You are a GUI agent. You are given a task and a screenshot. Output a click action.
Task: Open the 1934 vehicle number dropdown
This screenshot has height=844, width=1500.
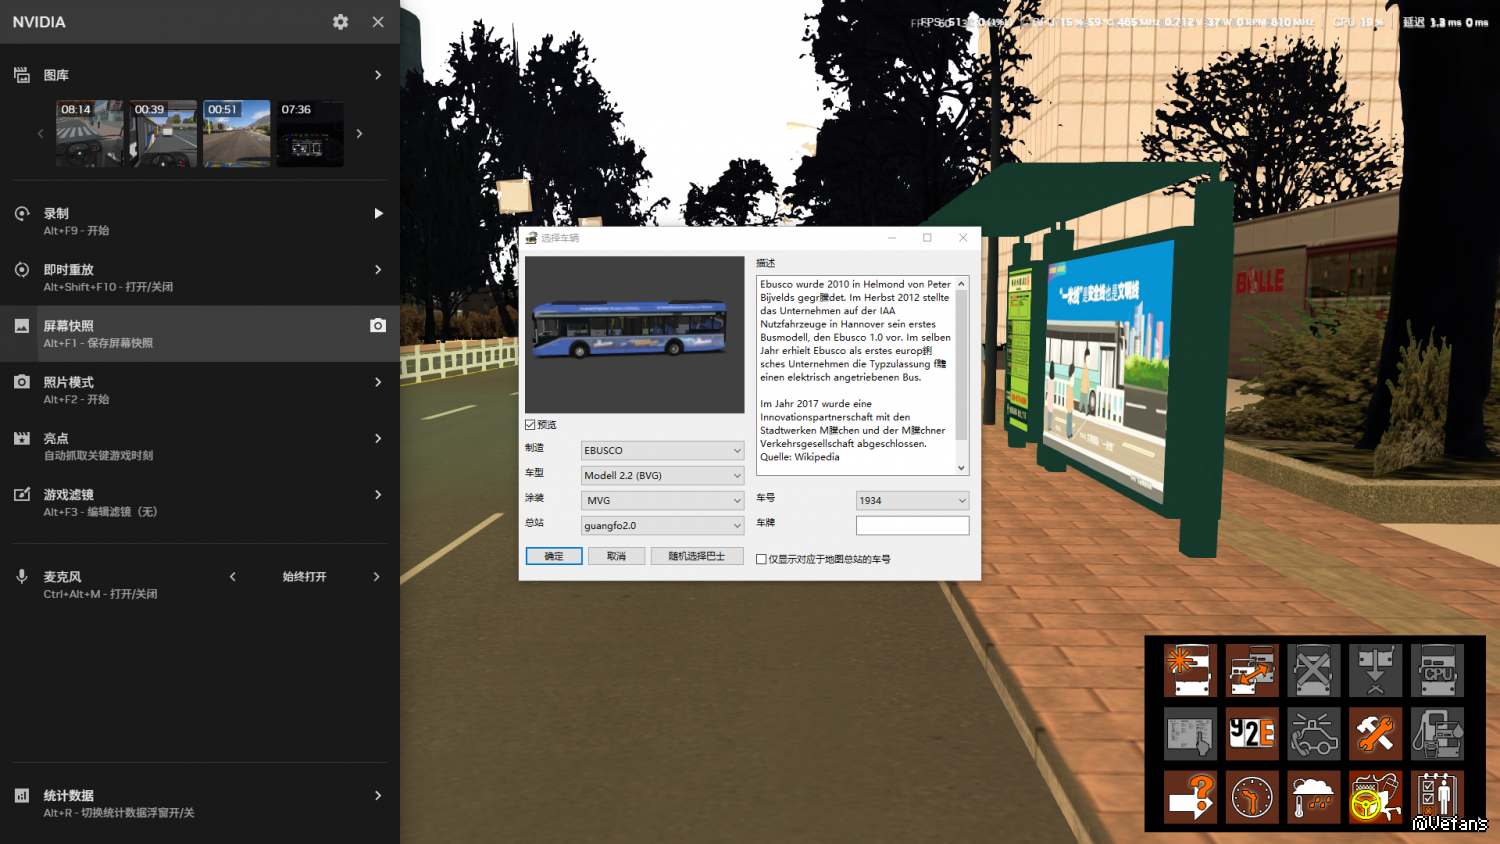click(x=912, y=500)
